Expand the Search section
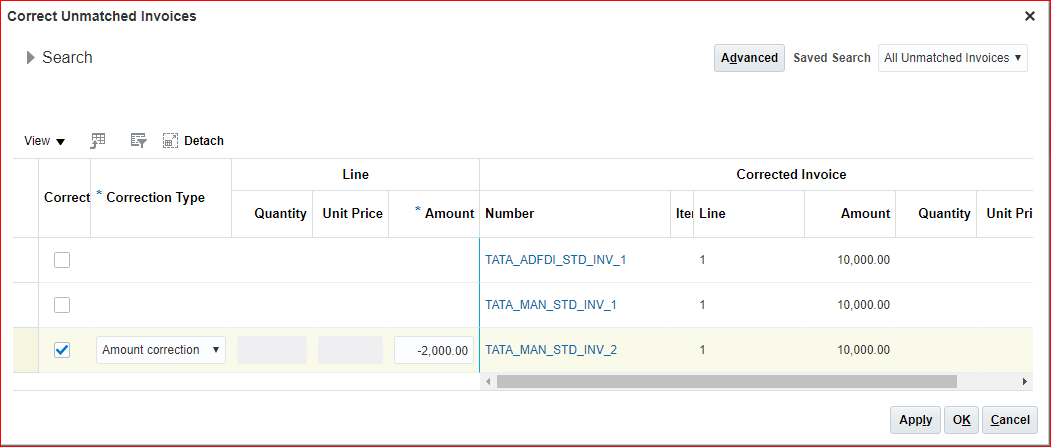Screen dimensions: 1051x447 (31, 58)
